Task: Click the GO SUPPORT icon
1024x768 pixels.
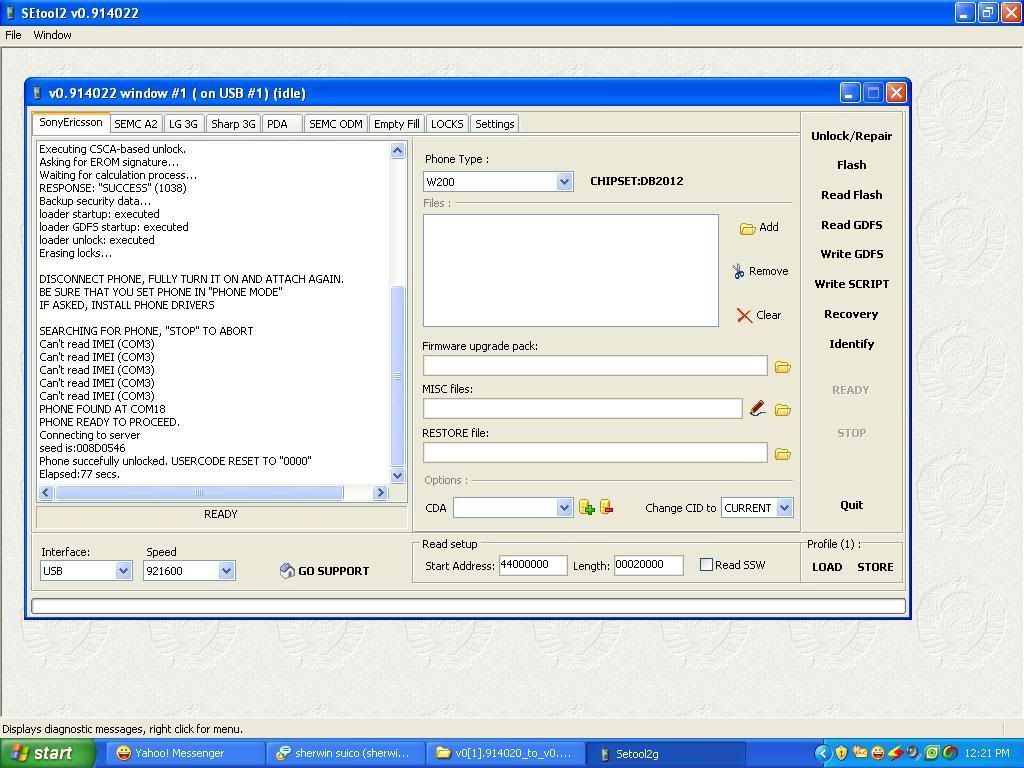Action: pyautogui.click(x=287, y=571)
